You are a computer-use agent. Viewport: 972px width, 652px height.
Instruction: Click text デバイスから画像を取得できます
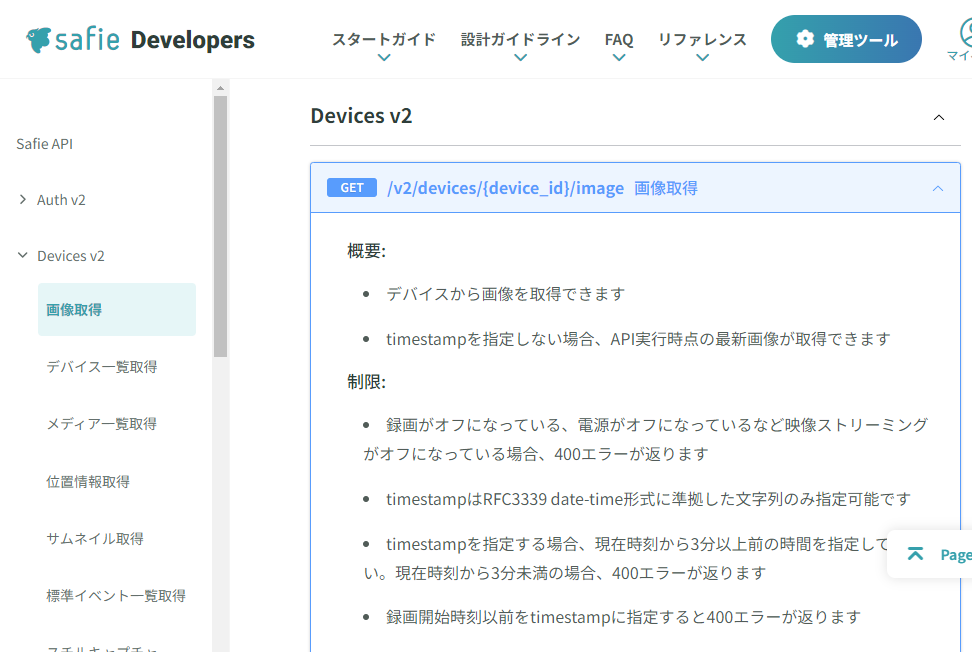(505, 294)
